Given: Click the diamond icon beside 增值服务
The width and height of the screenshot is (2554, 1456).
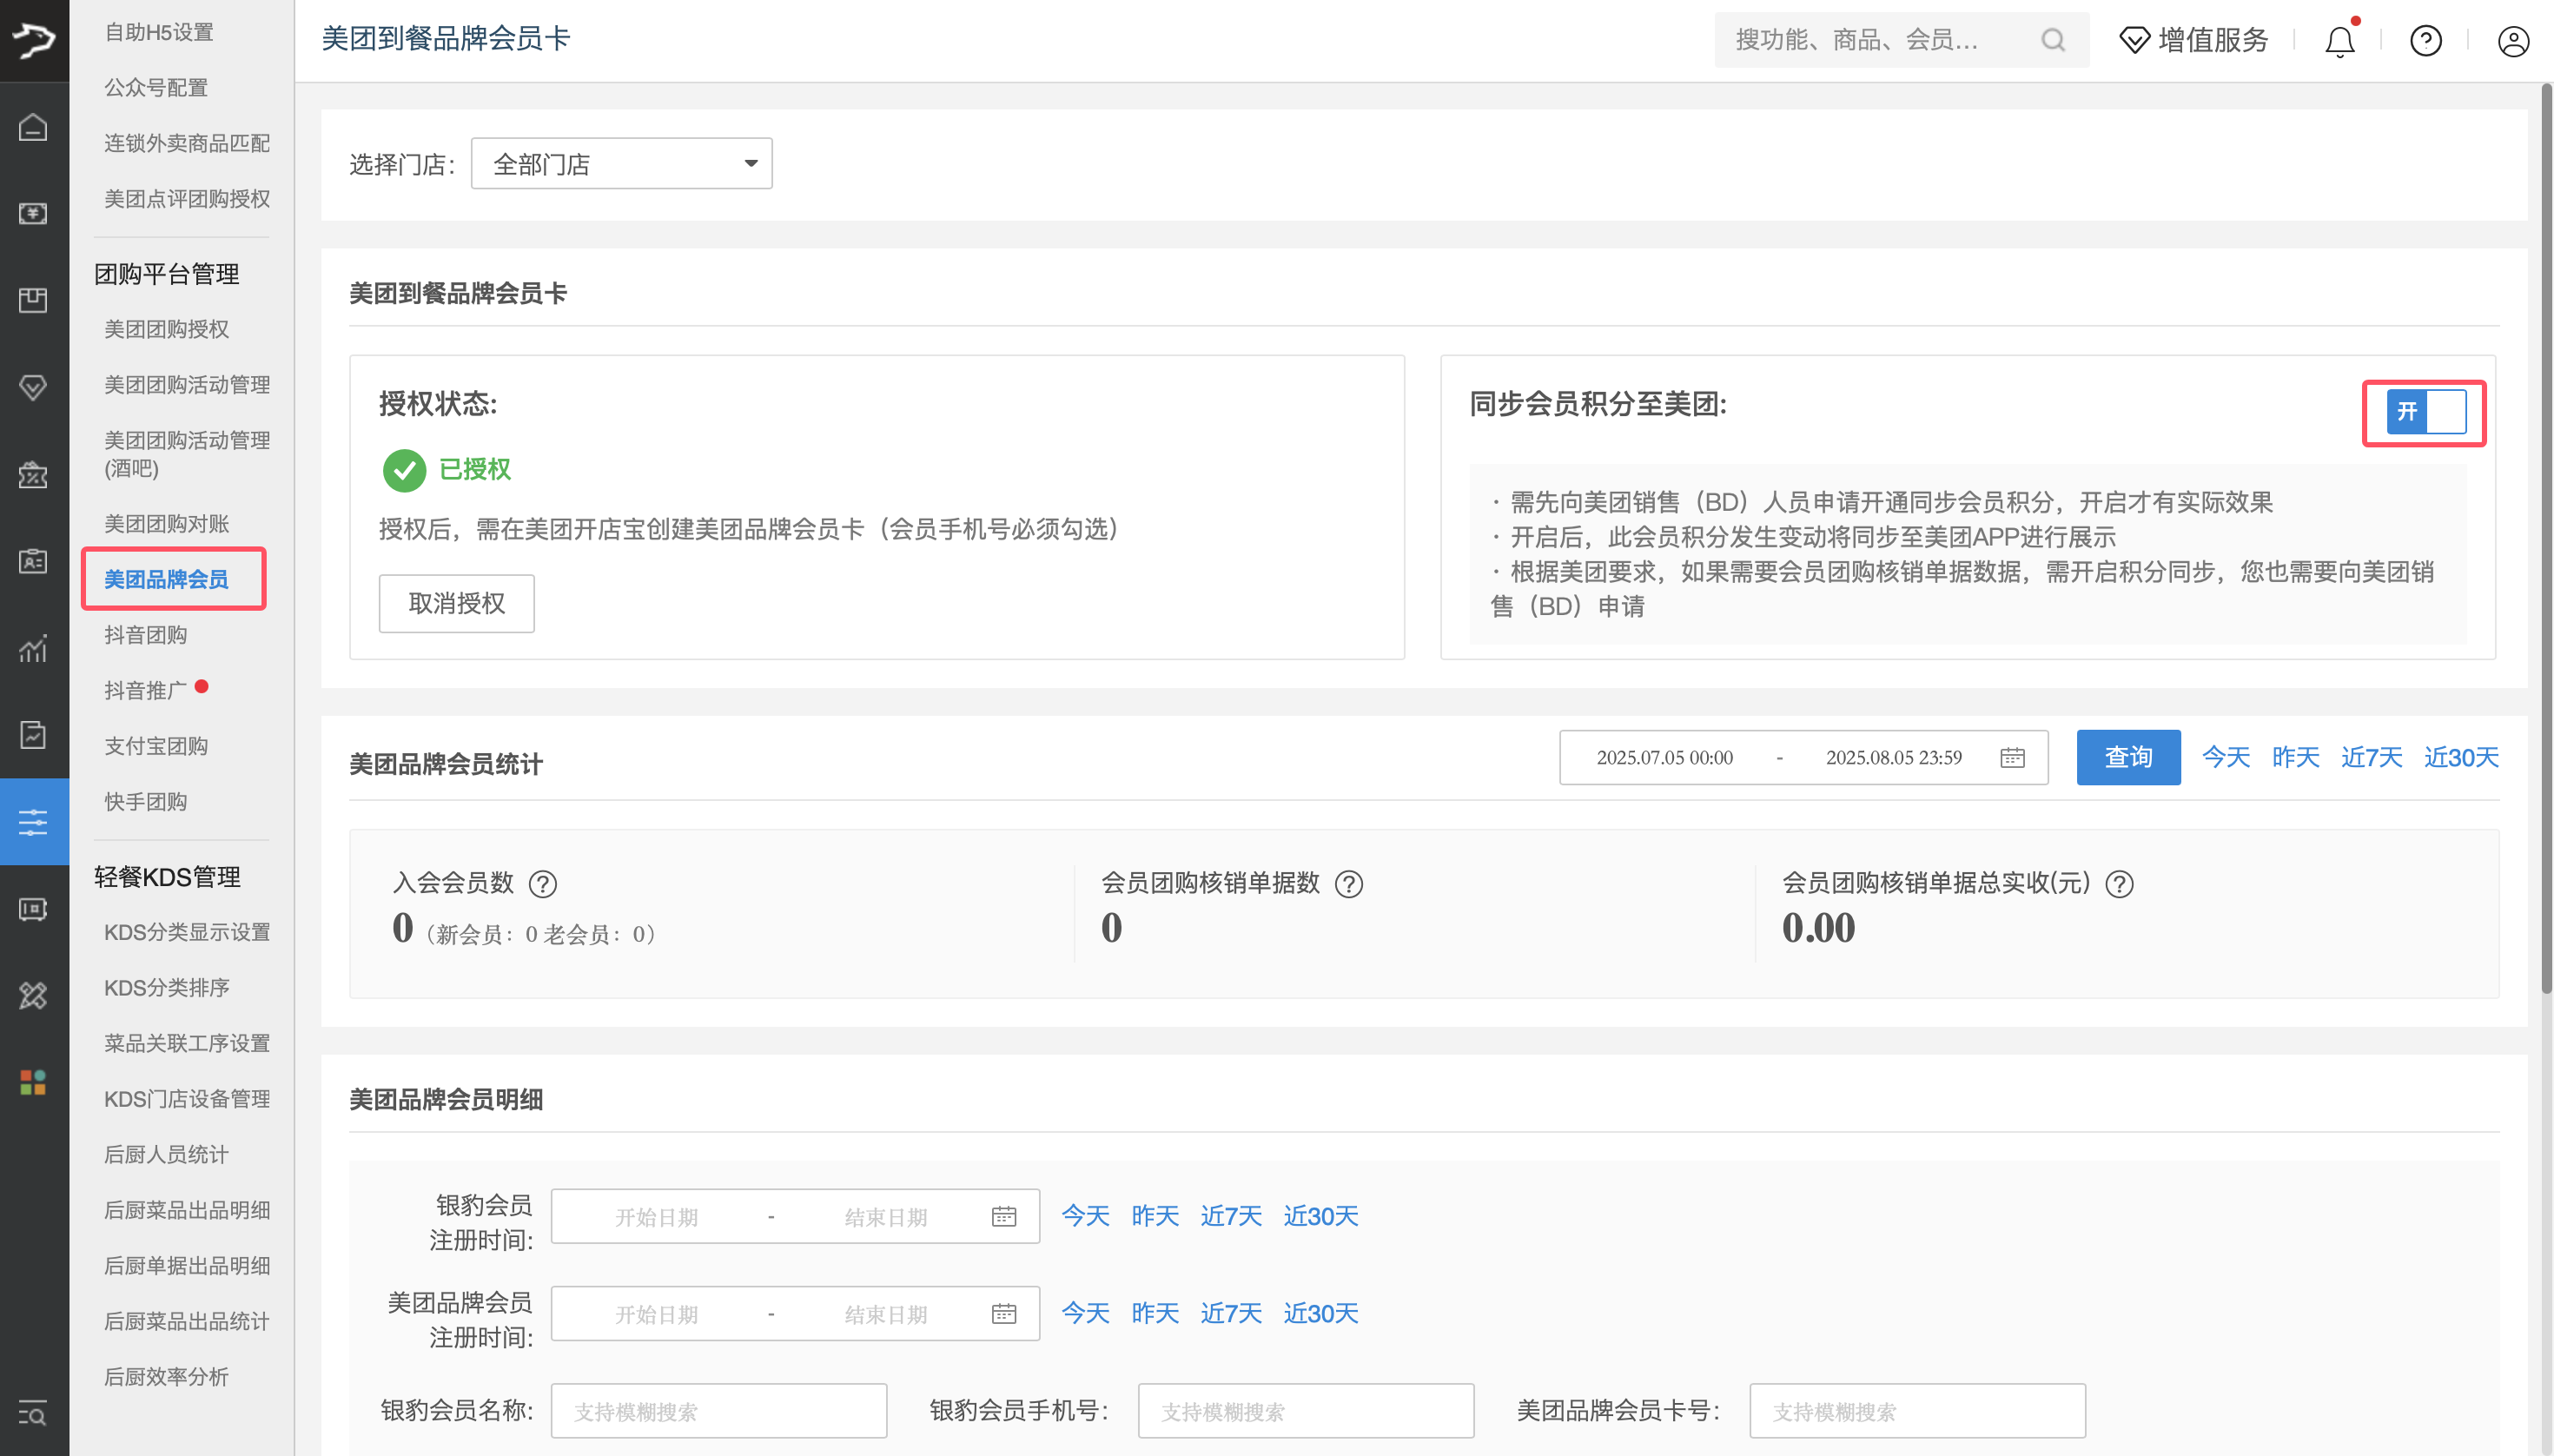Looking at the screenshot, I should [2134, 40].
